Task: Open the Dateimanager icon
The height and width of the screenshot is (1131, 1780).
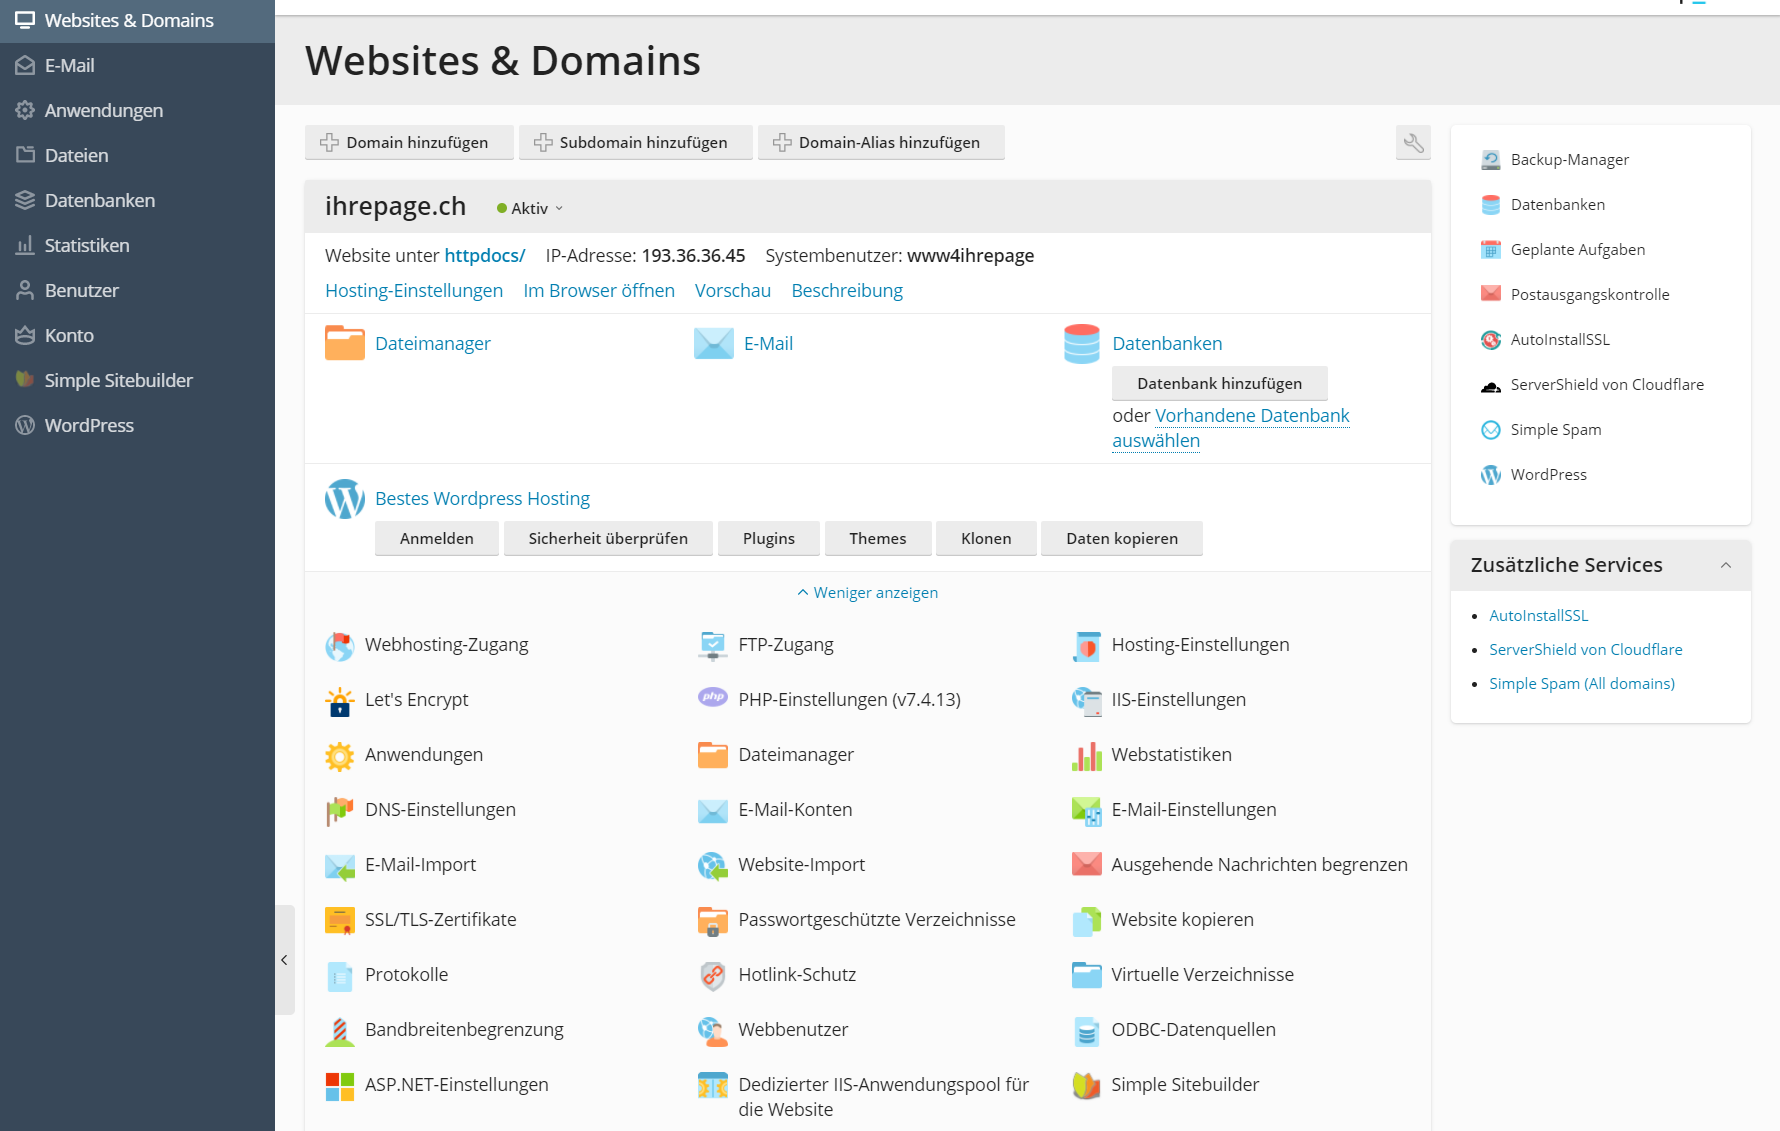Action: (x=344, y=342)
